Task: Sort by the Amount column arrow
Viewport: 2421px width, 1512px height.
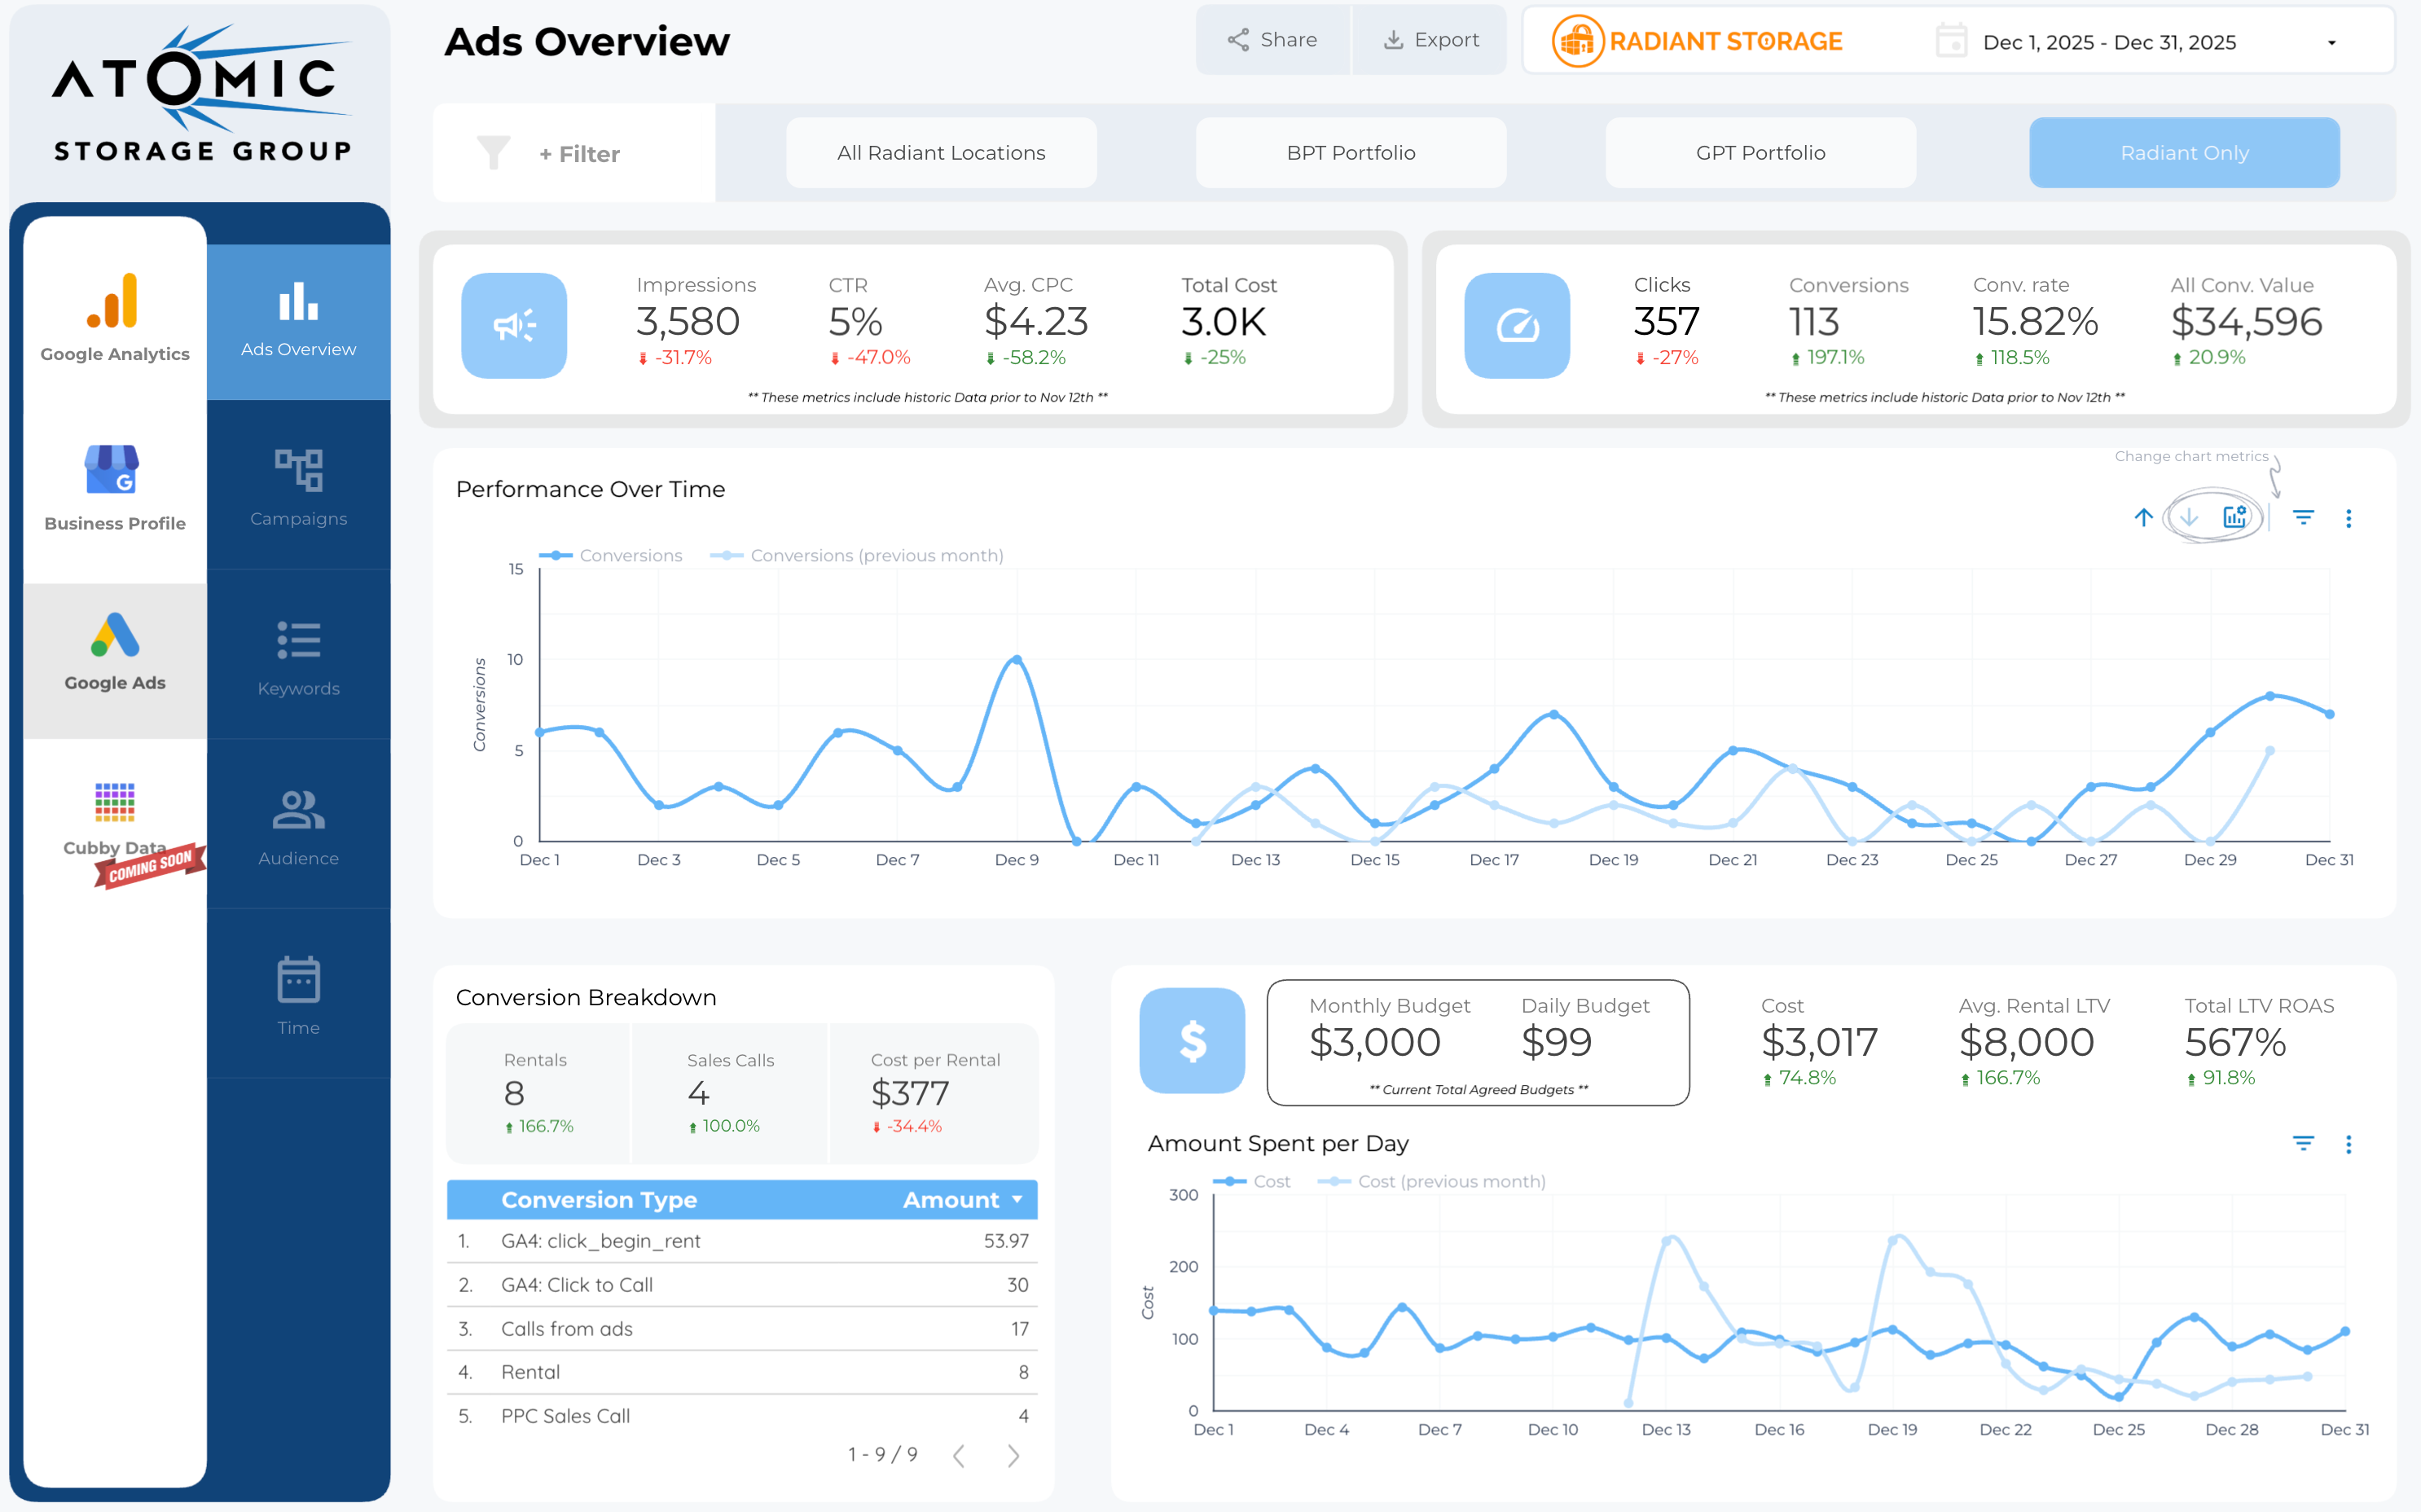Action: (x=1018, y=1199)
